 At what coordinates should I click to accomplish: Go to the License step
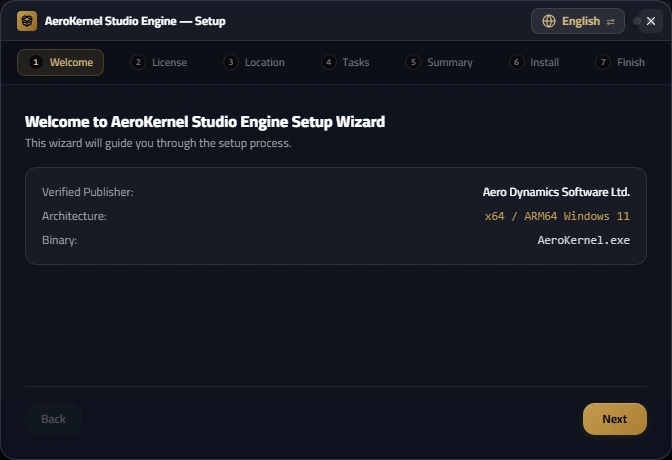[159, 62]
